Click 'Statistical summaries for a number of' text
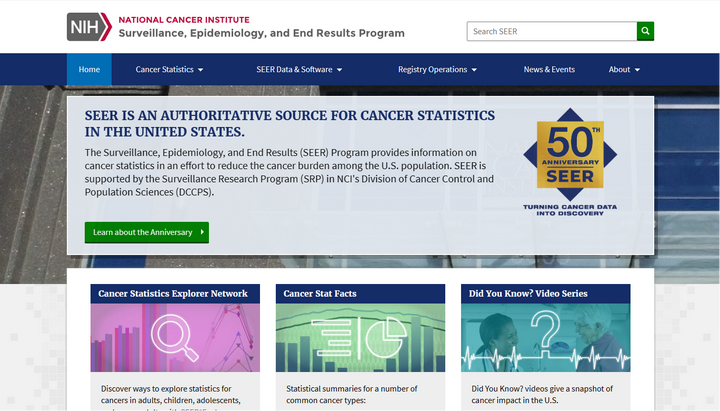The image size is (720, 411). pos(352,388)
